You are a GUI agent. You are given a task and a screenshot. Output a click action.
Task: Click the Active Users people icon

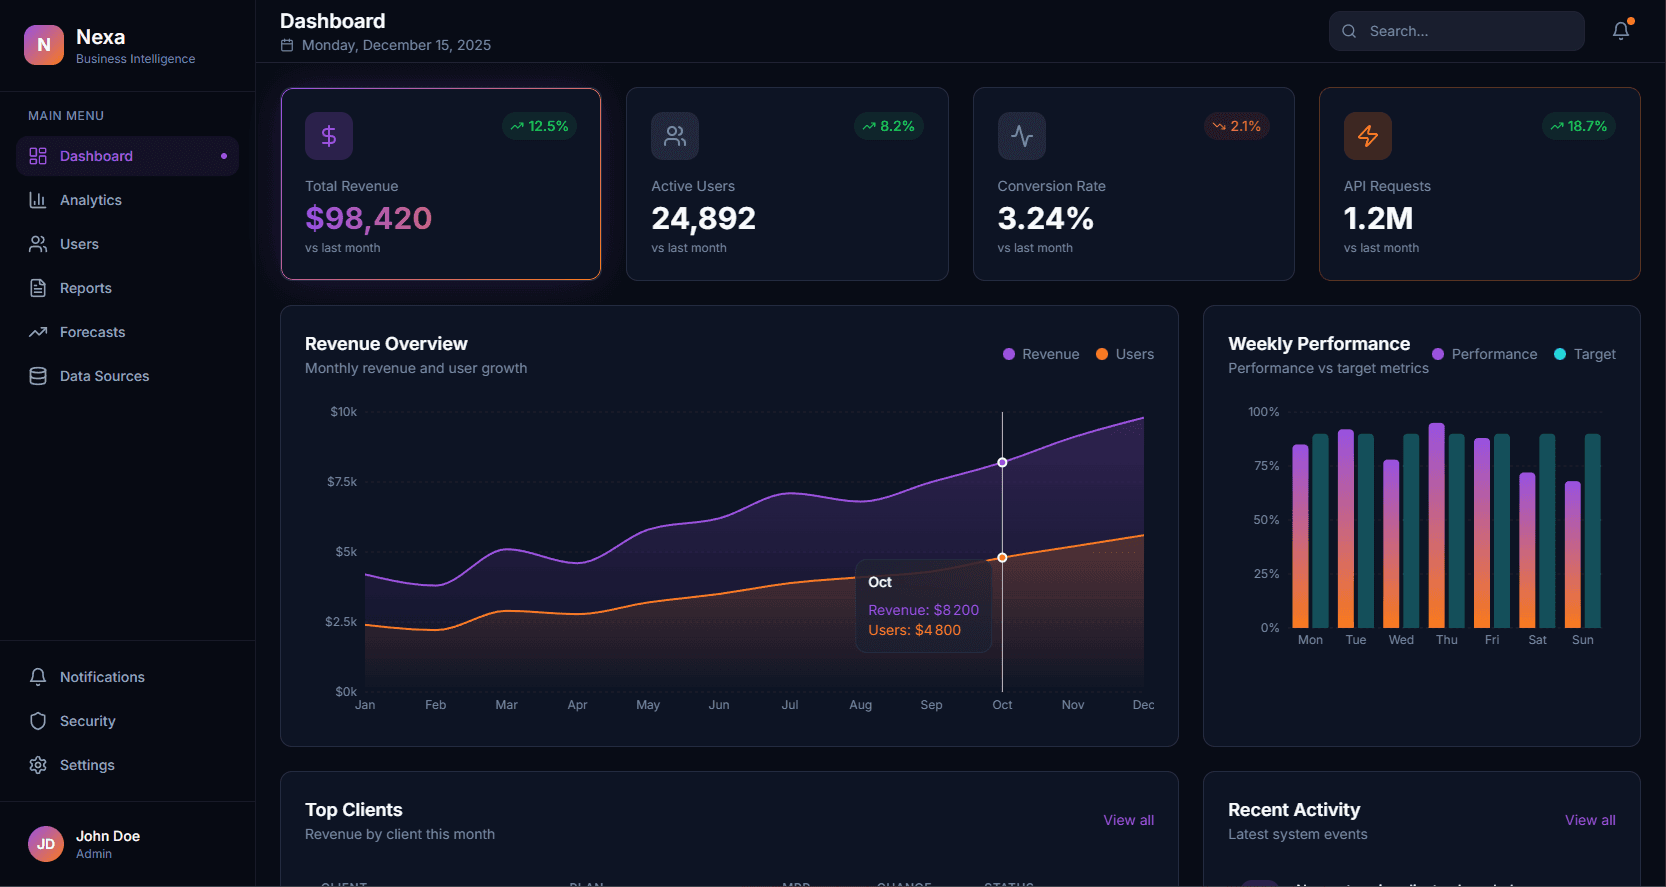(675, 136)
